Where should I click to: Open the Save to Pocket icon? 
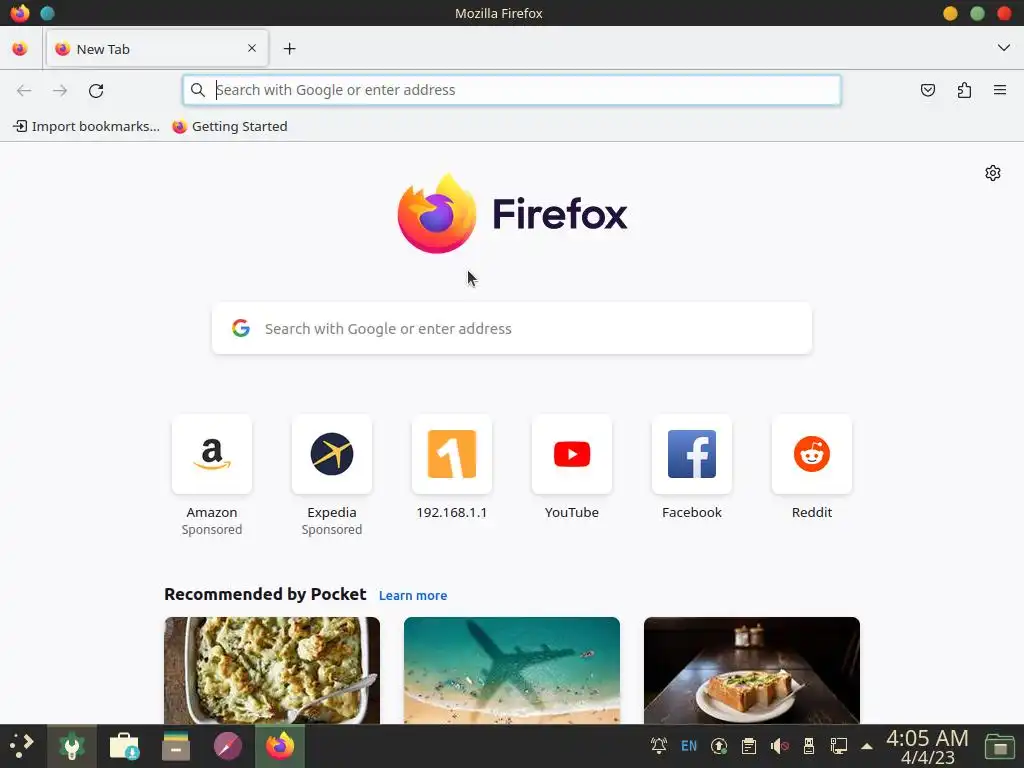click(x=927, y=90)
